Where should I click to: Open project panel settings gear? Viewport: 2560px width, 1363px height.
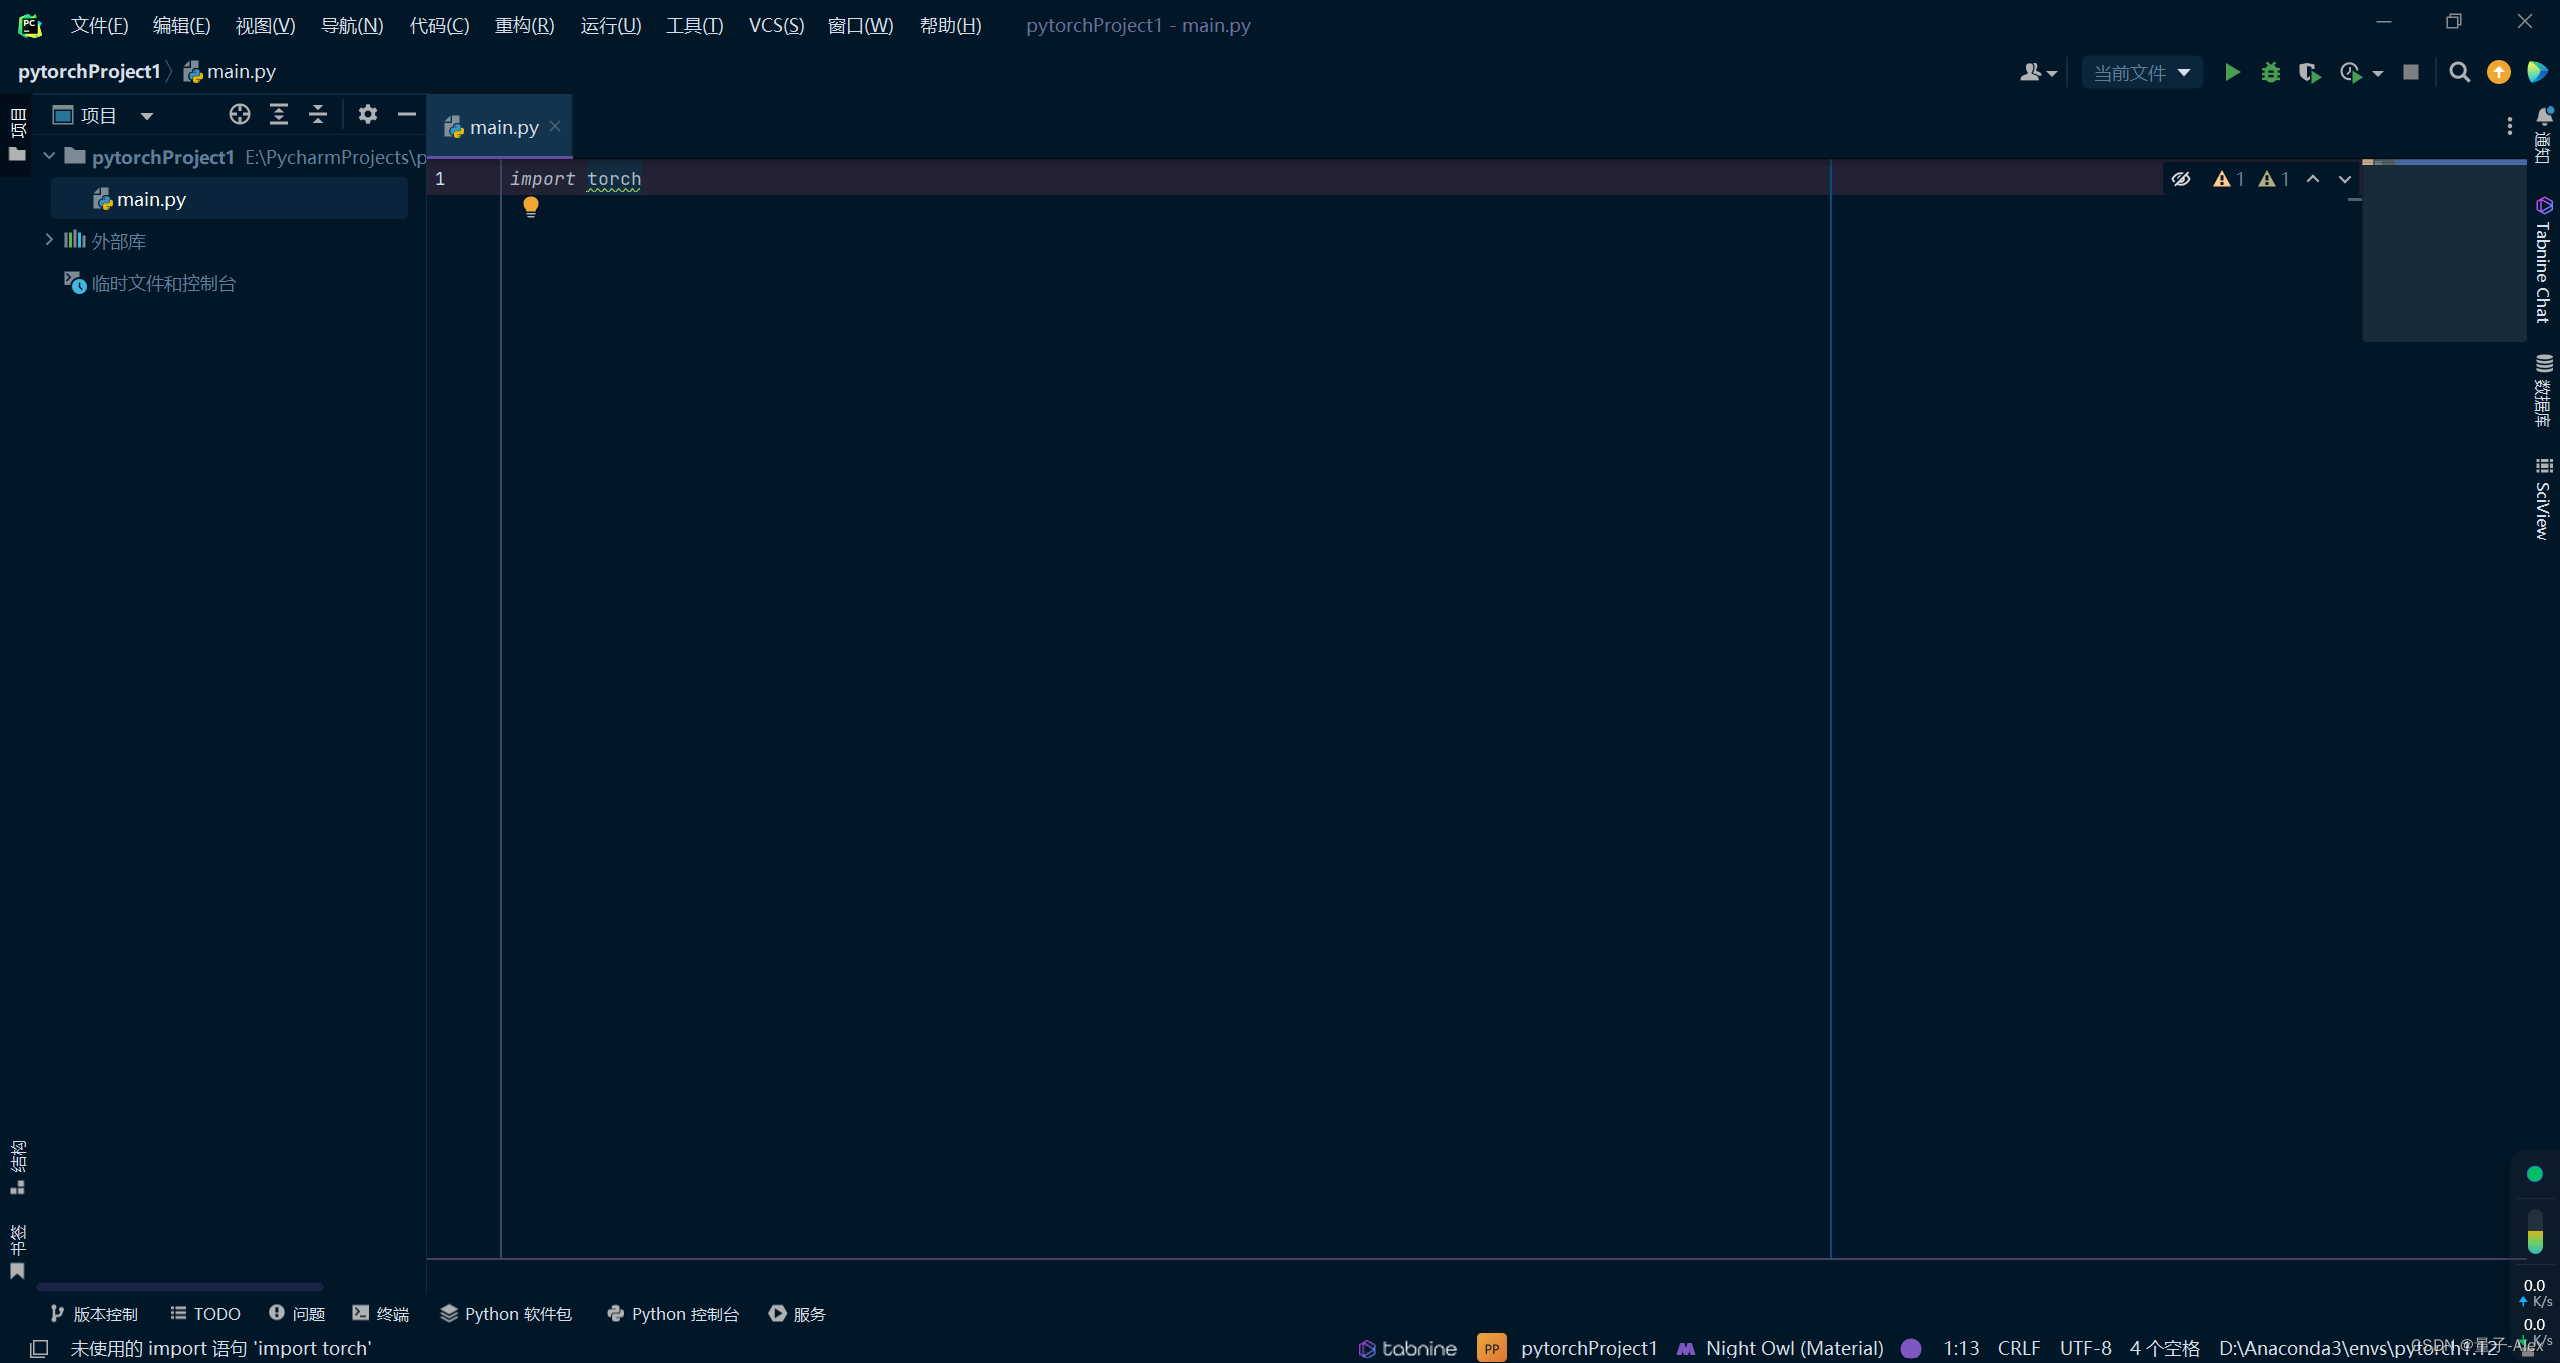[x=367, y=114]
